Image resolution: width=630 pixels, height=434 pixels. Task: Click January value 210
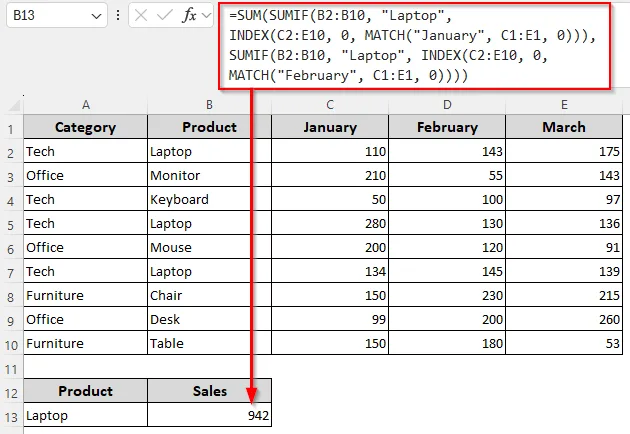[x=330, y=175]
